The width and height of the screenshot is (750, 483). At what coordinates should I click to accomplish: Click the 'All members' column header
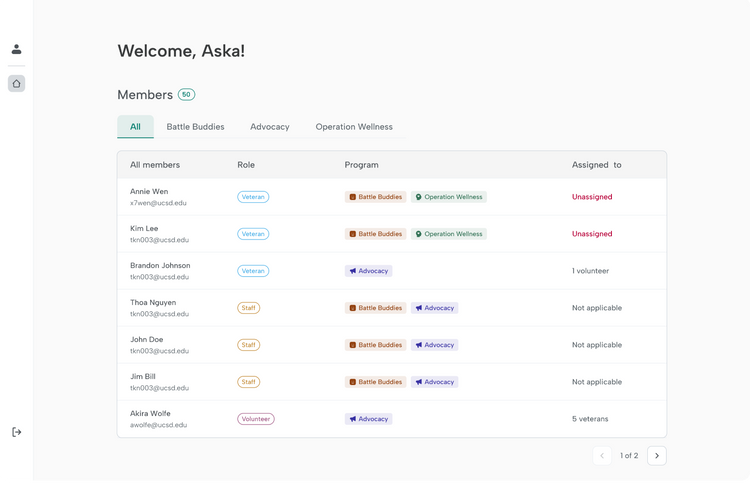pyautogui.click(x=155, y=165)
